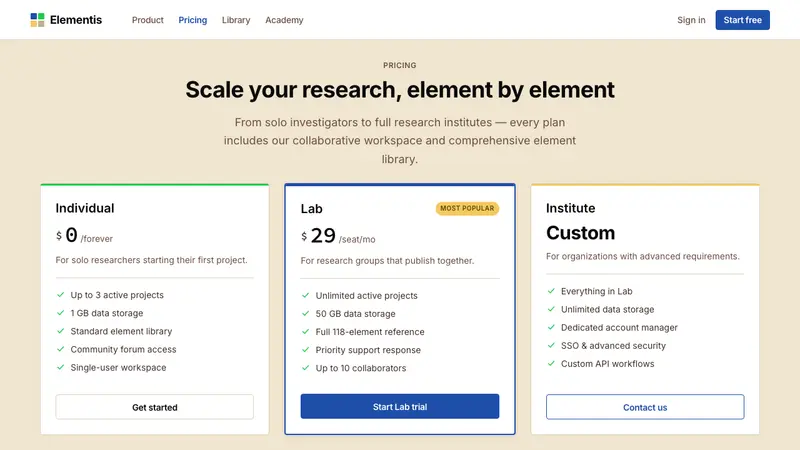The height and width of the screenshot is (450, 800).
Task: Click checkmark beside SSO & advanced security
Action: pyautogui.click(x=551, y=345)
